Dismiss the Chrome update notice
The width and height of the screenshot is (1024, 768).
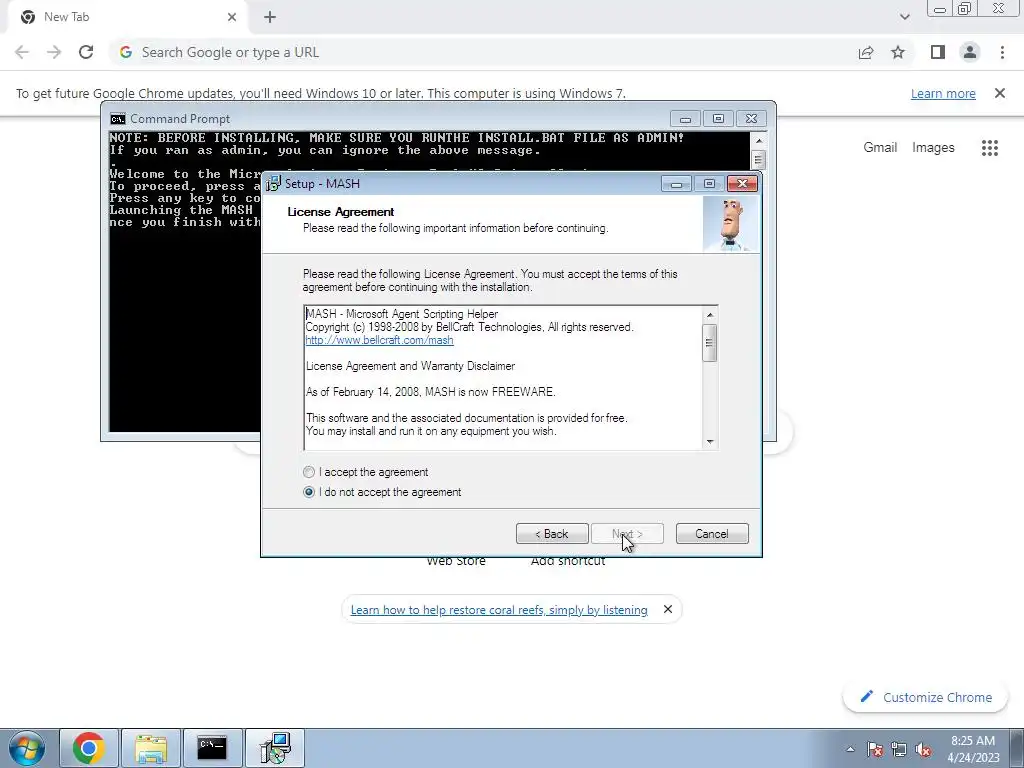(x=1000, y=93)
